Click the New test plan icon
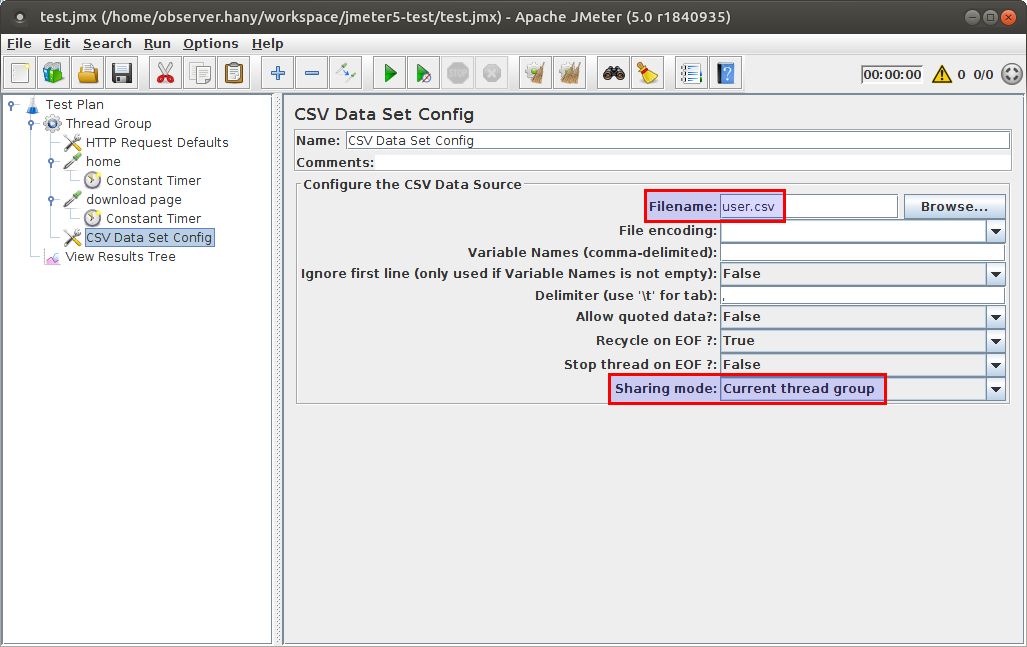Screen dimensions: 1027x647 pyautogui.click(x=20, y=73)
